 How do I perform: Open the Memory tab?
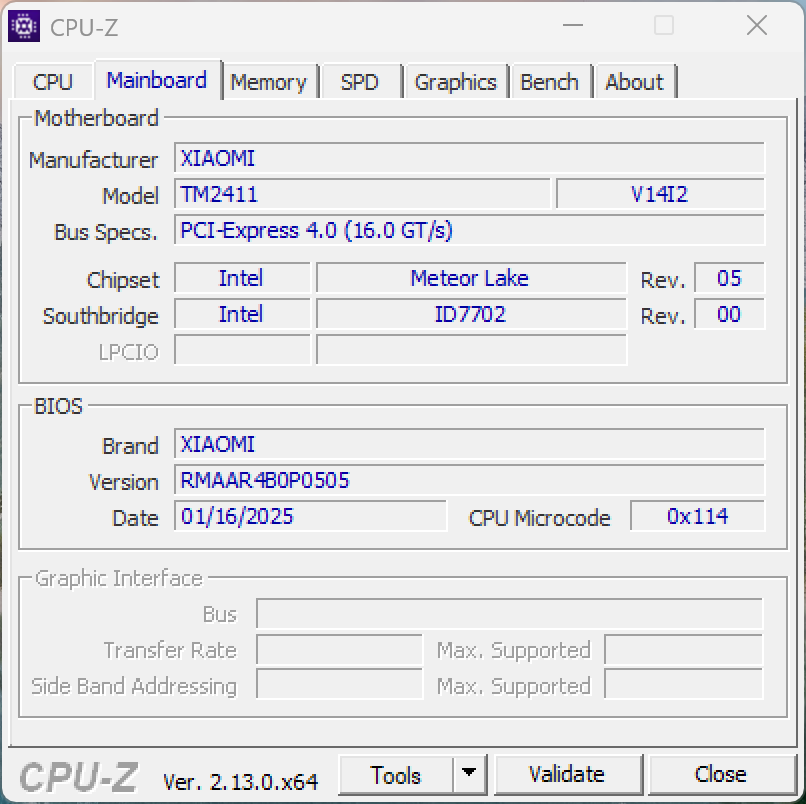(268, 82)
